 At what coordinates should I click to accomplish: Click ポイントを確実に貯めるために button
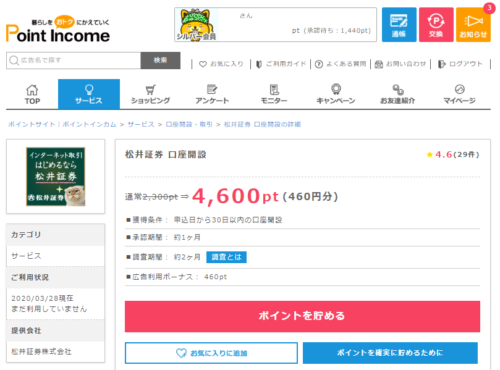(390, 353)
